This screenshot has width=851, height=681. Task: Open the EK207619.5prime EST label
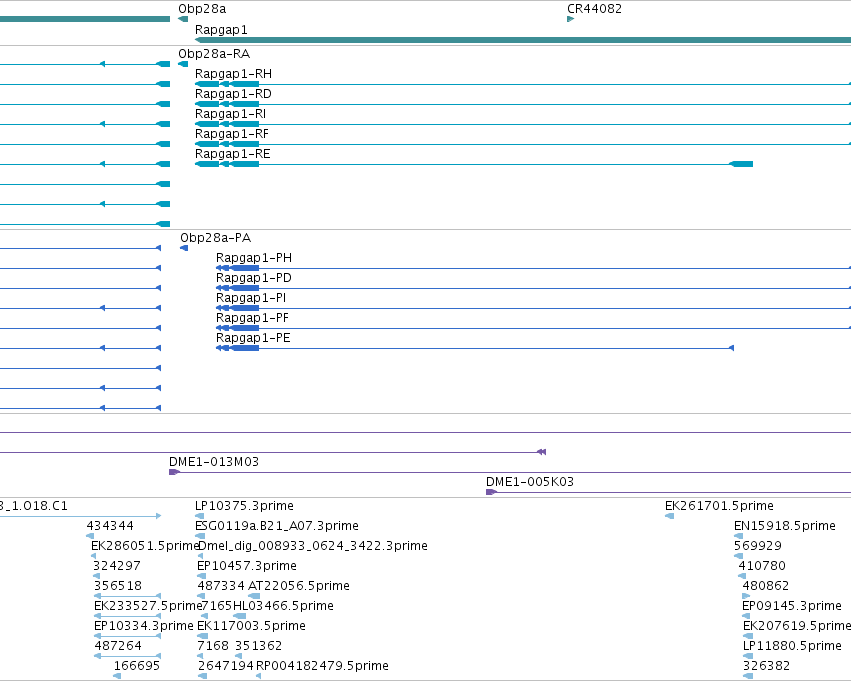(x=797, y=626)
